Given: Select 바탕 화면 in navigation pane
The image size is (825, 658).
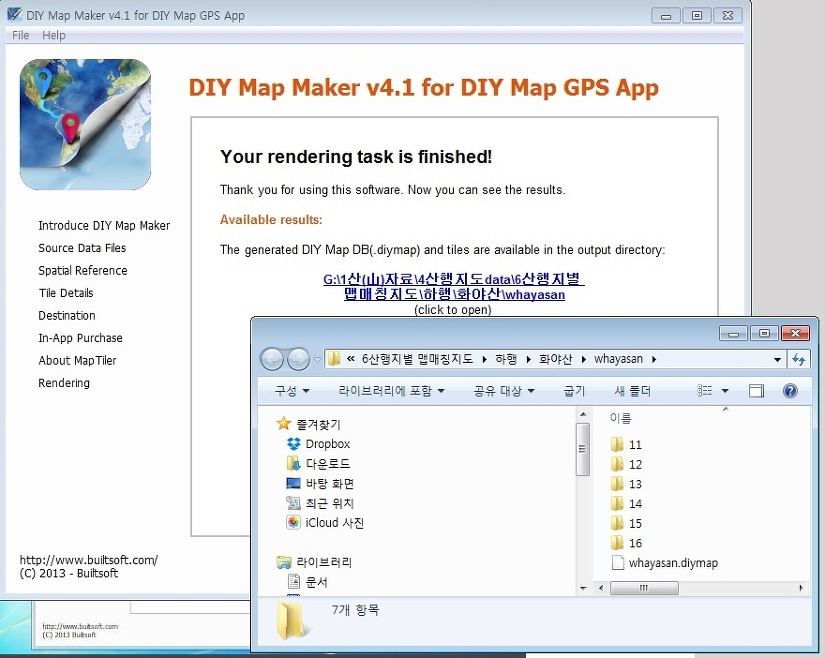Looking at the screenshot, I should coord(320,483).
